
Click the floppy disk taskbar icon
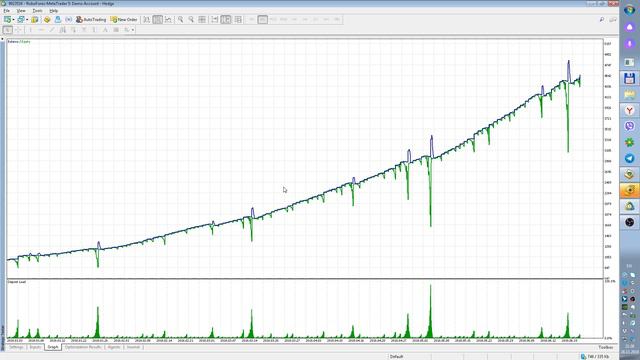click(x=629, y=78)
